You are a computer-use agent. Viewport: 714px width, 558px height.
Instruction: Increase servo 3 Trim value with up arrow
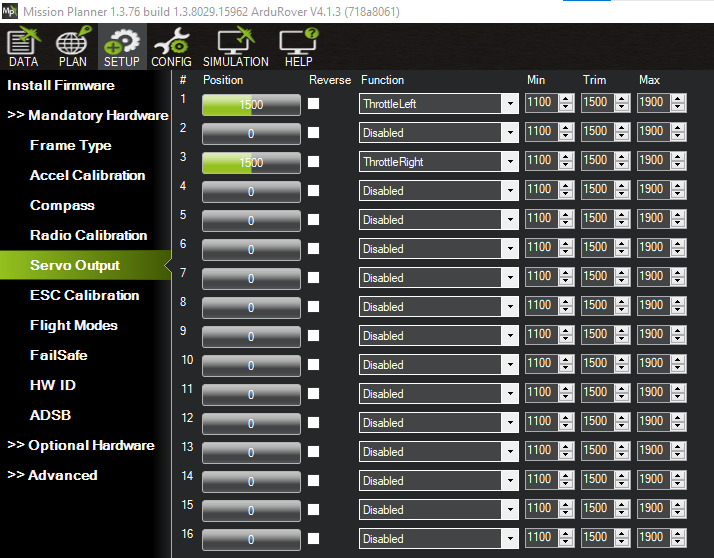[x=622, y=157]
